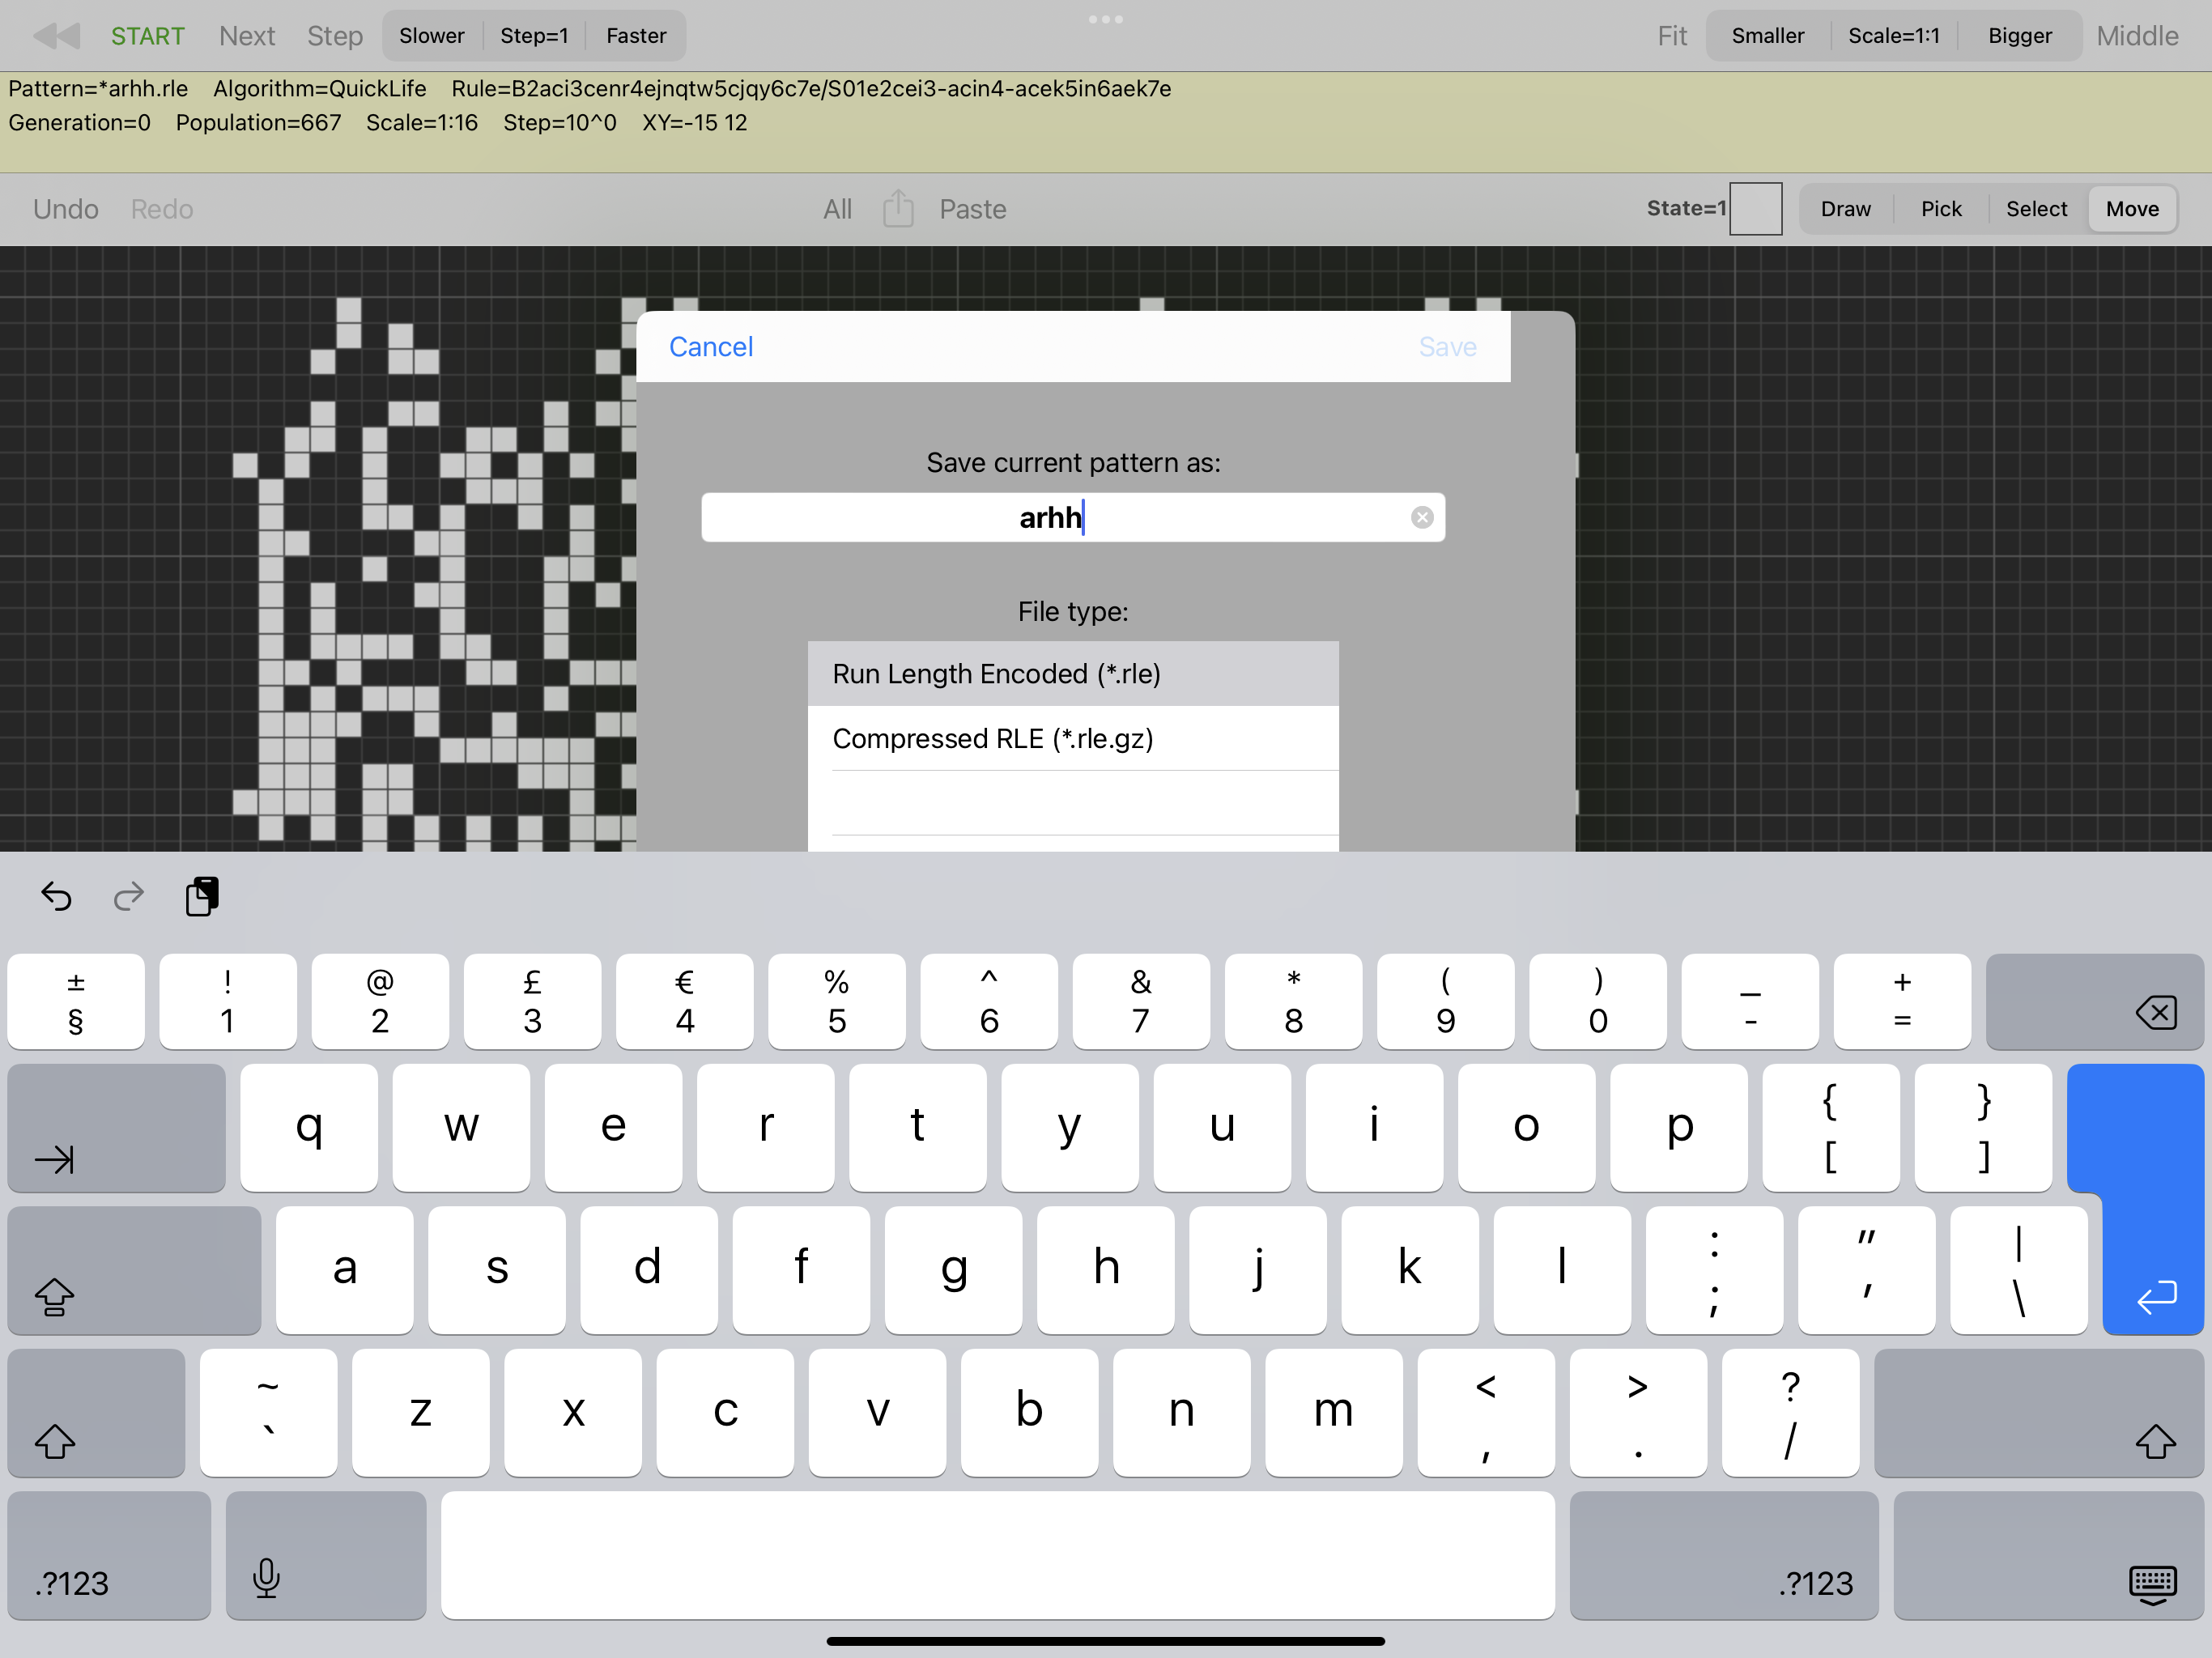
Task: Tap the left shift key
Action: (x=96, y=1413)
